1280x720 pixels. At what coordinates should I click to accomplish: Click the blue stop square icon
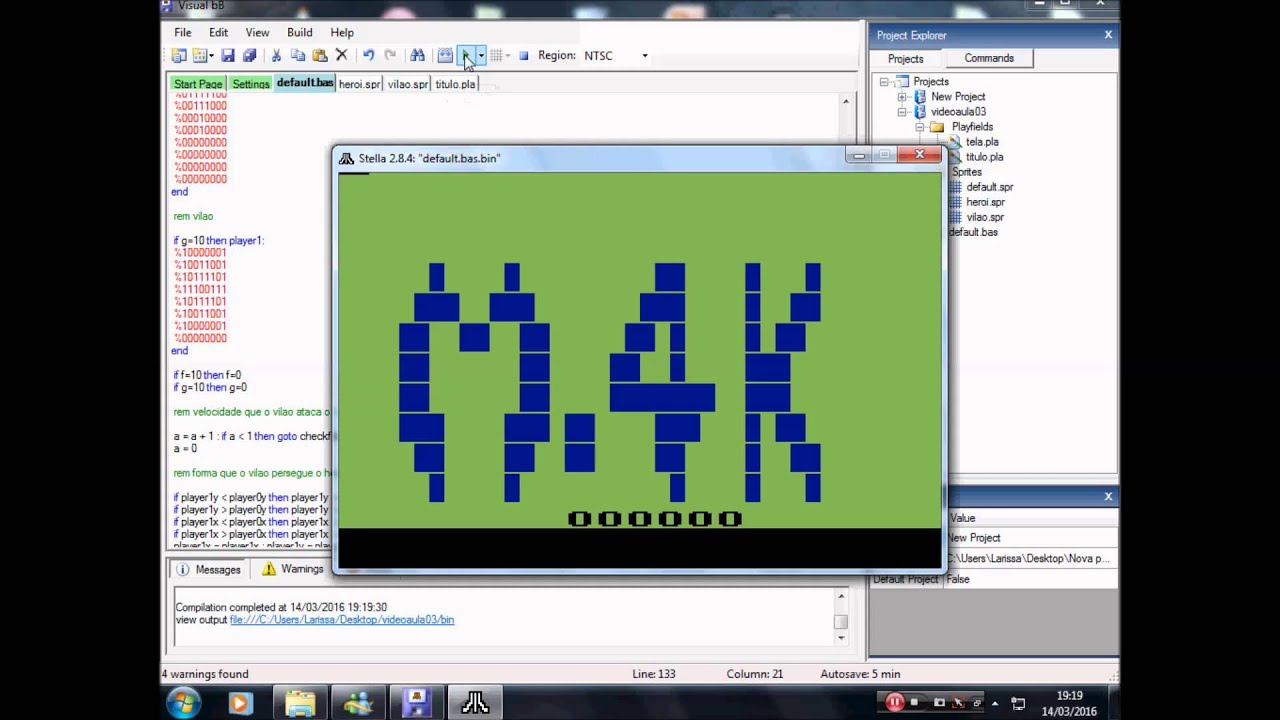click(523, 56)
